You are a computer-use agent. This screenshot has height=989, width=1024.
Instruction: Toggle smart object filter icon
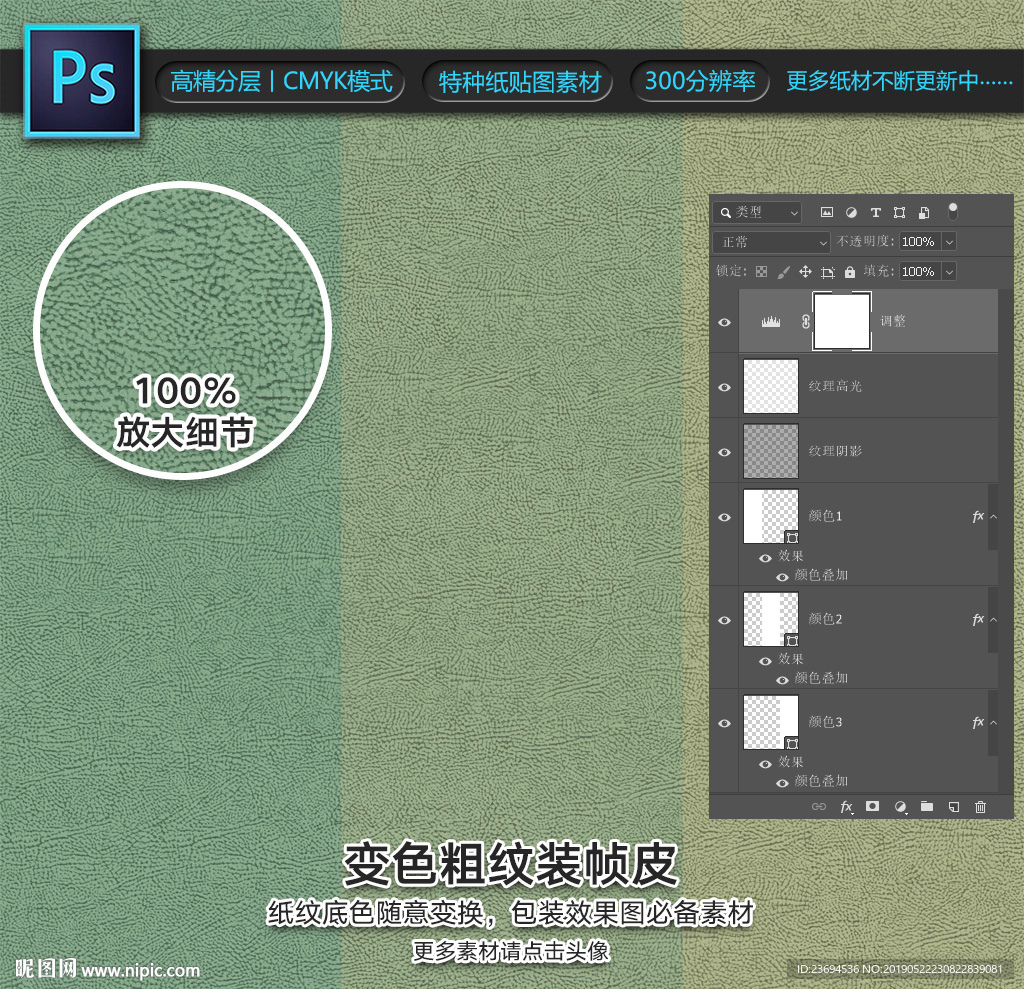click(x=924, y=212)
